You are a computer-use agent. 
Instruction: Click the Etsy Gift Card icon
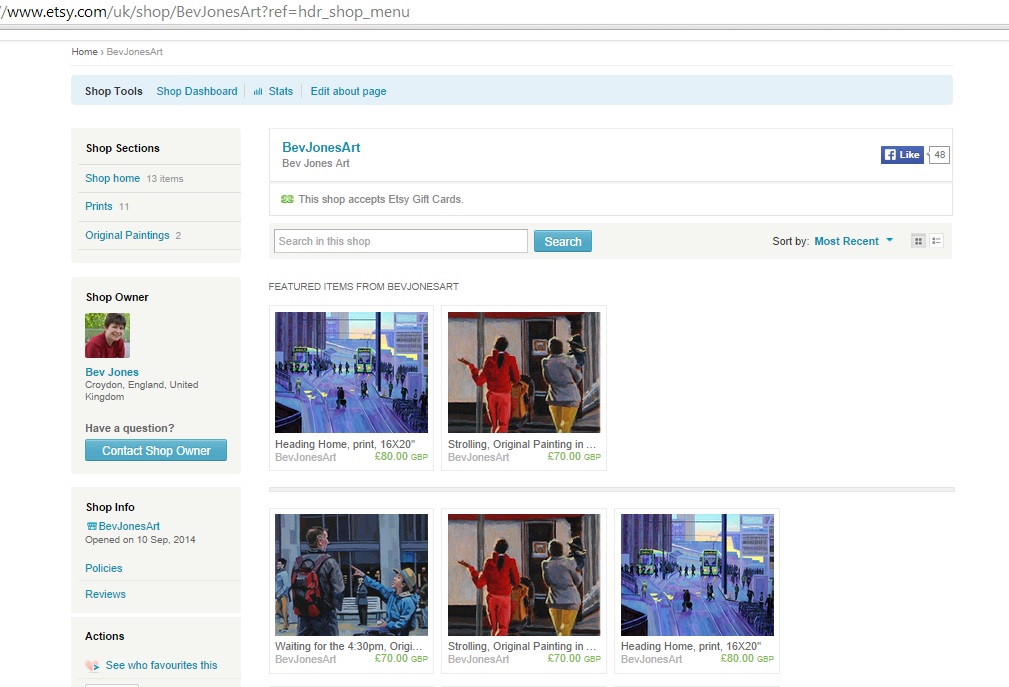(x=287, y=199)
